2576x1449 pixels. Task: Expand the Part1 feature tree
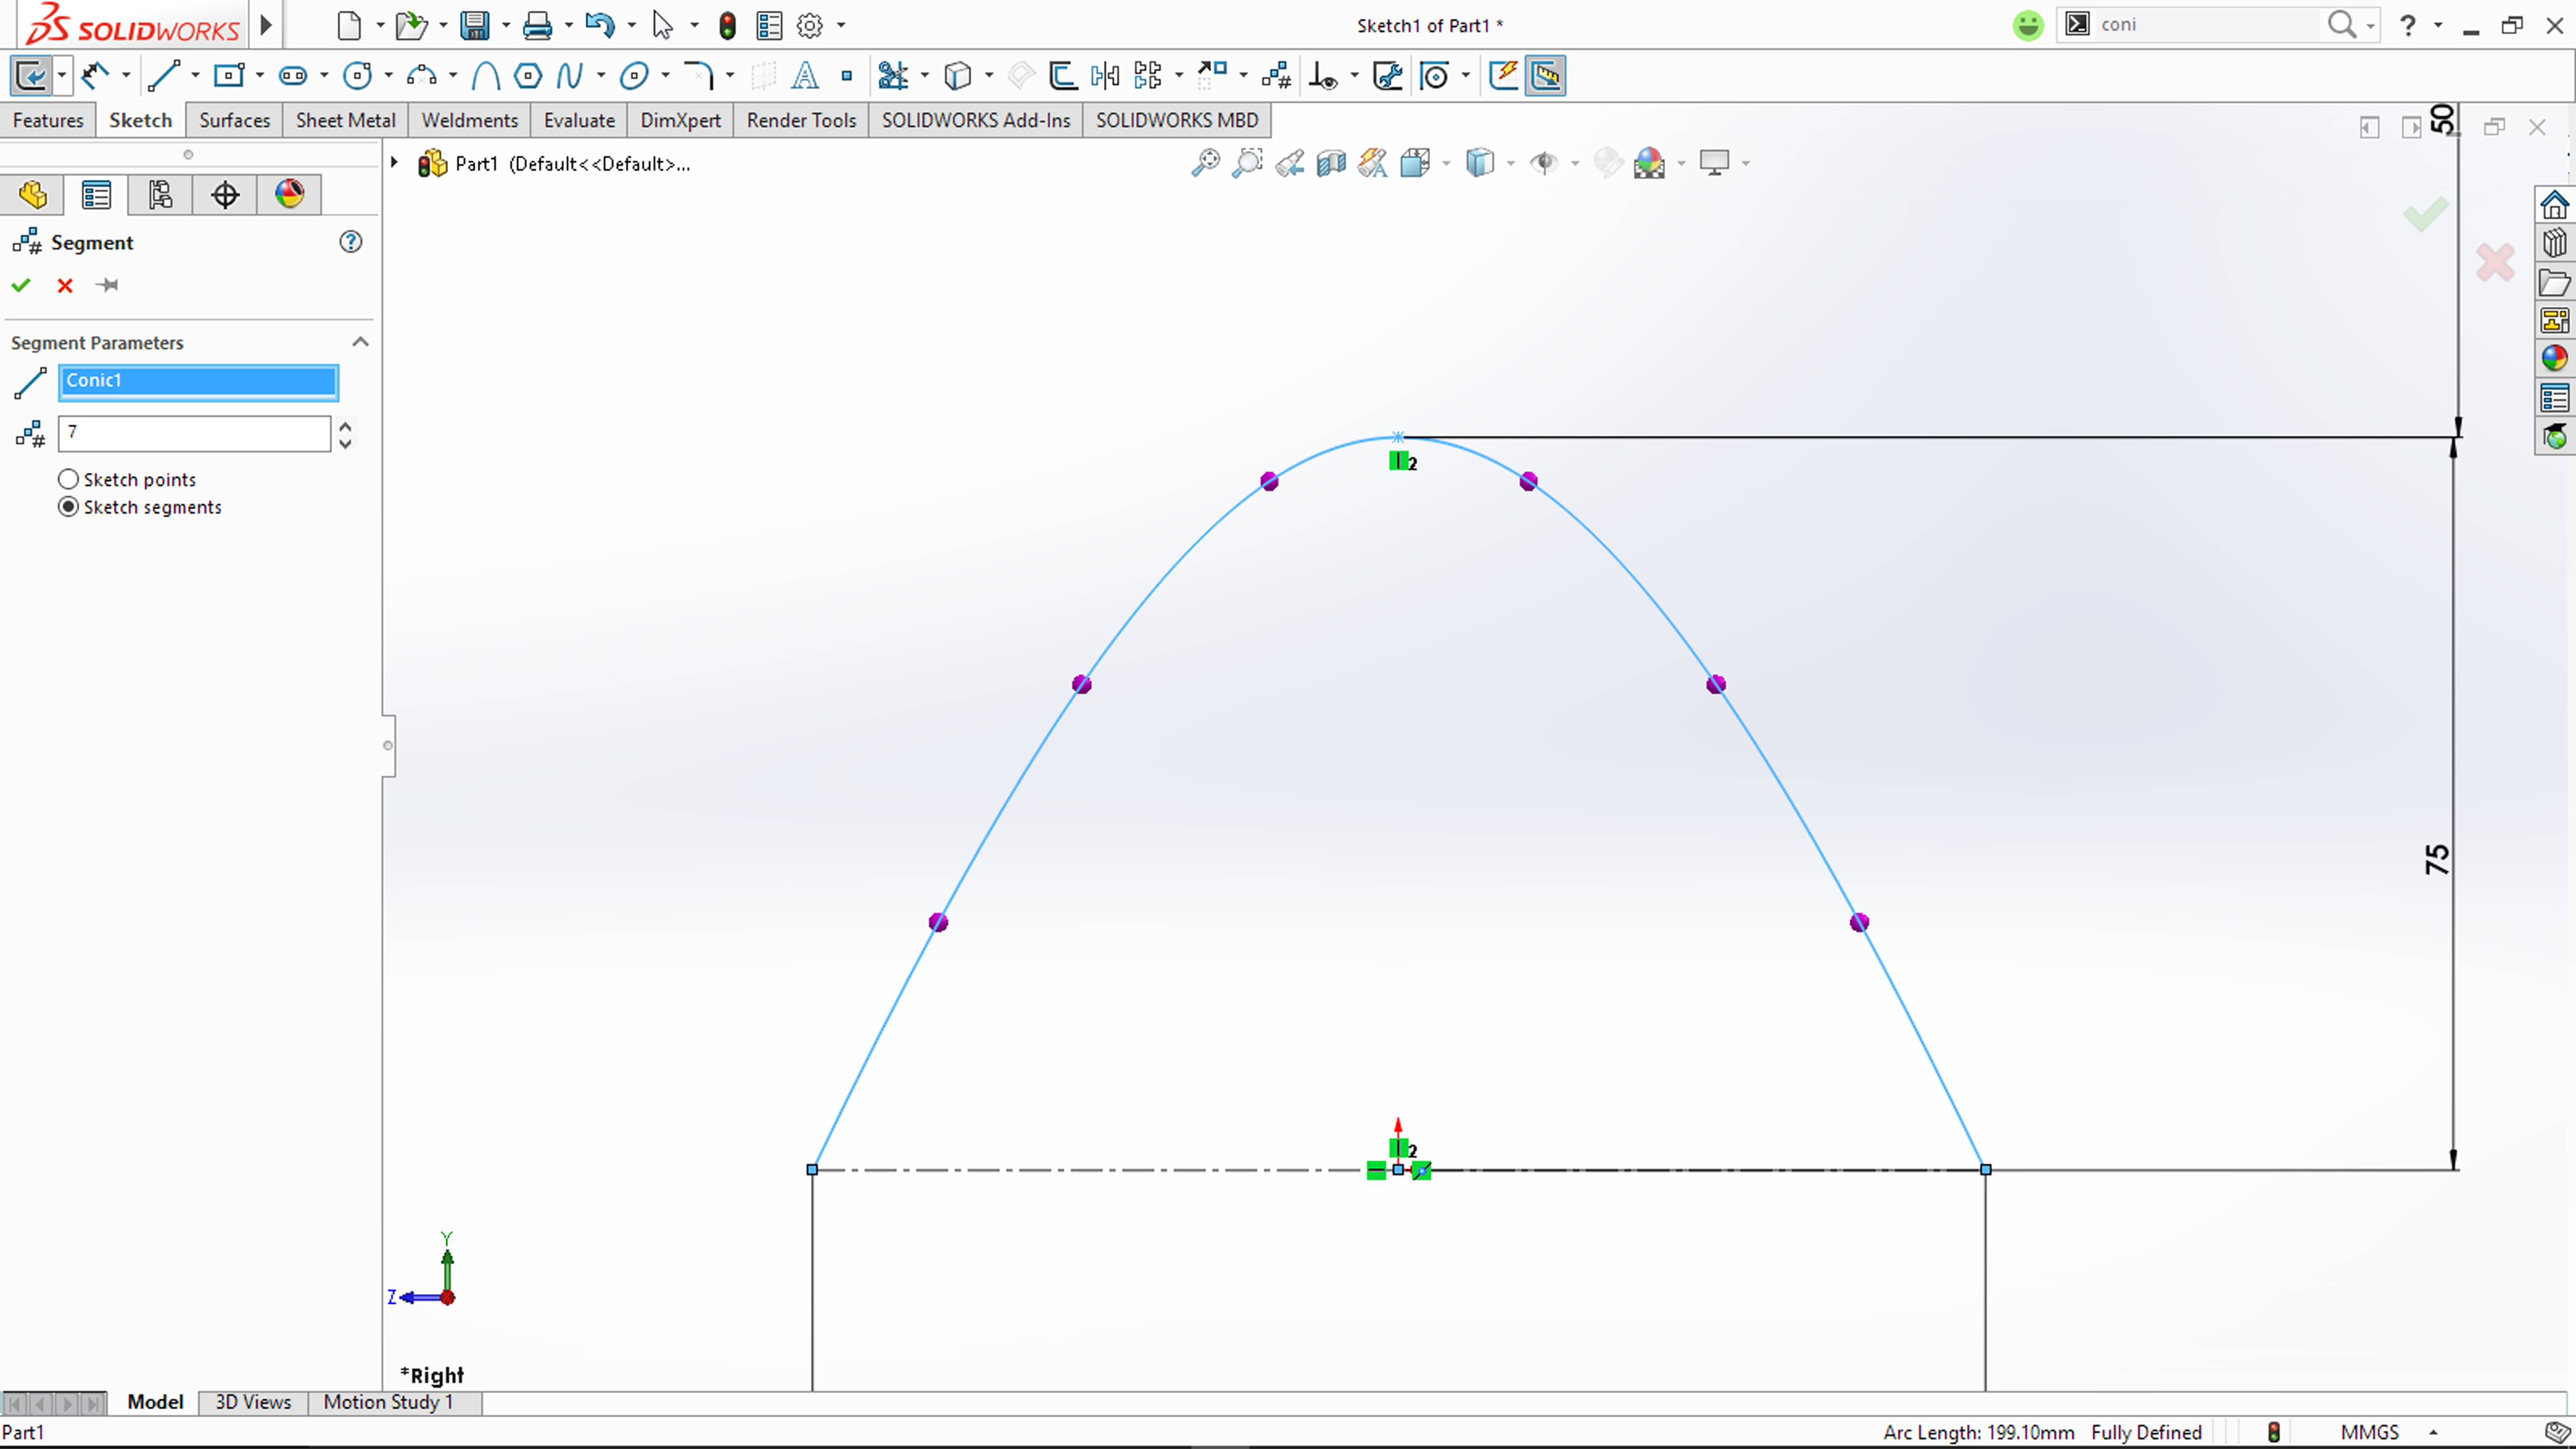395,162
